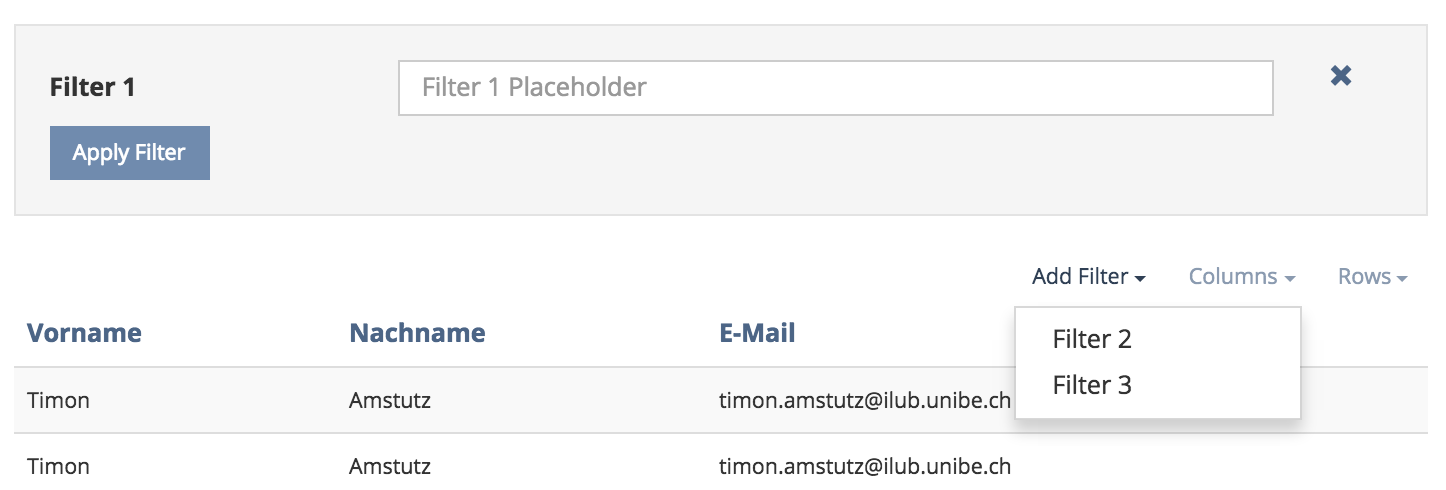Select Filter 2 from the dropdown menu

coord(1092,339)
